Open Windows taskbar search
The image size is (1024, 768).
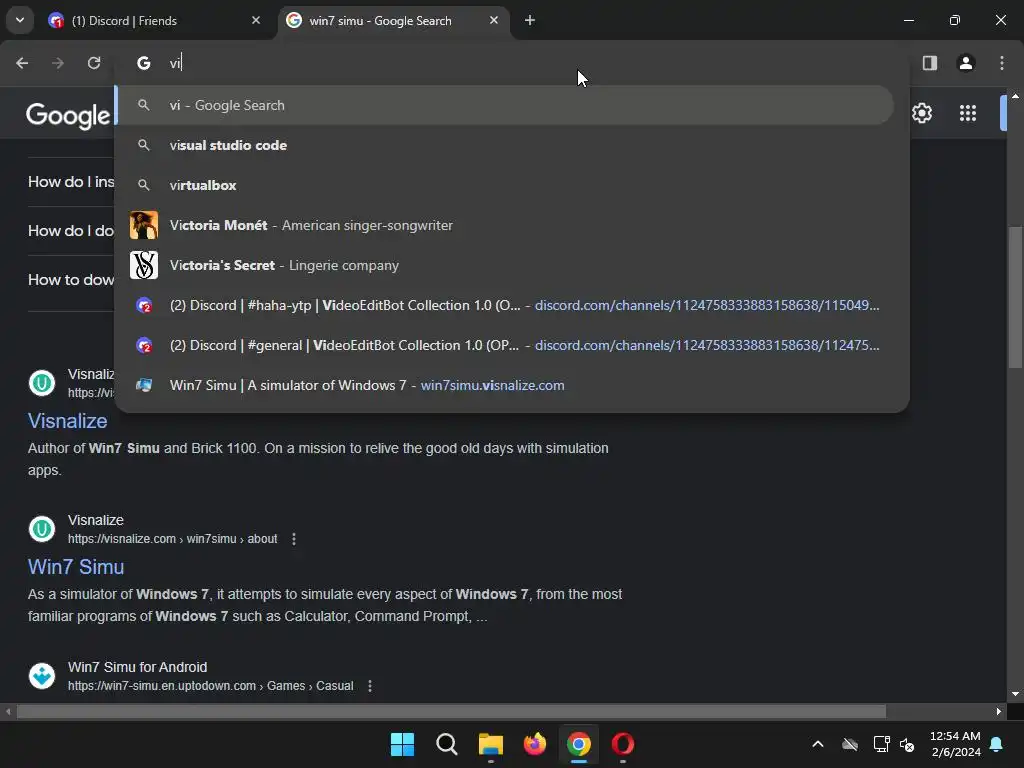[447, 744]
